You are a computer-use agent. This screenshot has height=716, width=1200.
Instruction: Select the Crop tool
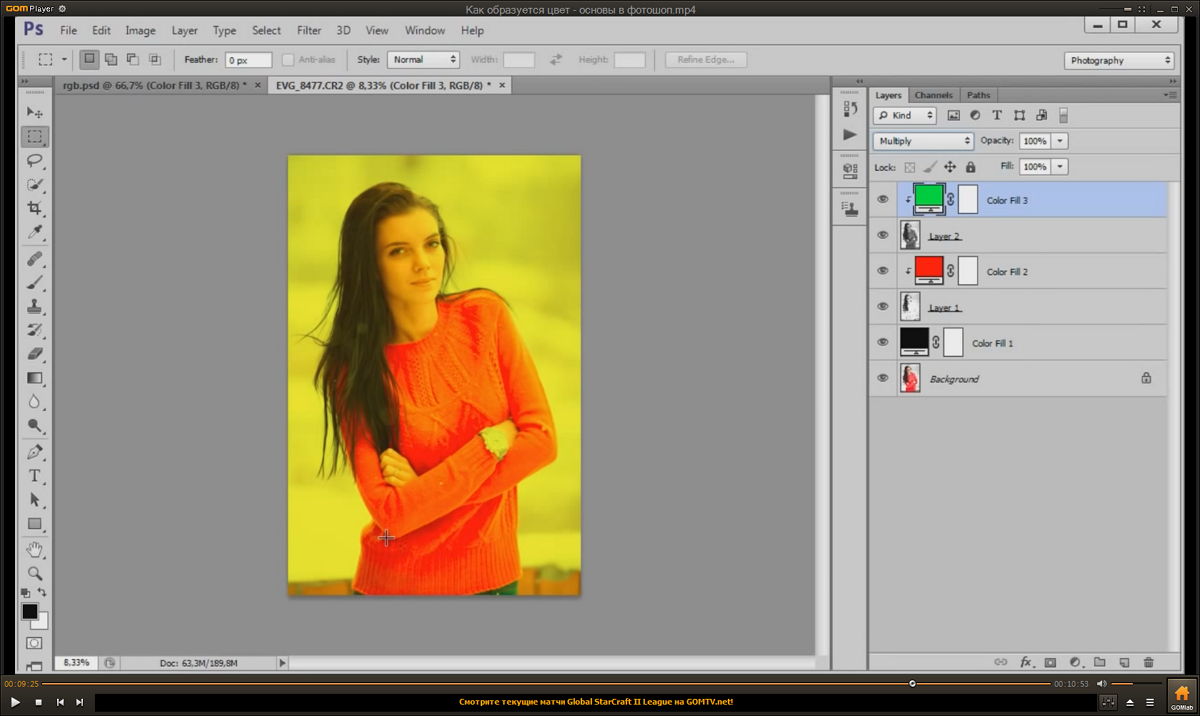click(35, 209)
